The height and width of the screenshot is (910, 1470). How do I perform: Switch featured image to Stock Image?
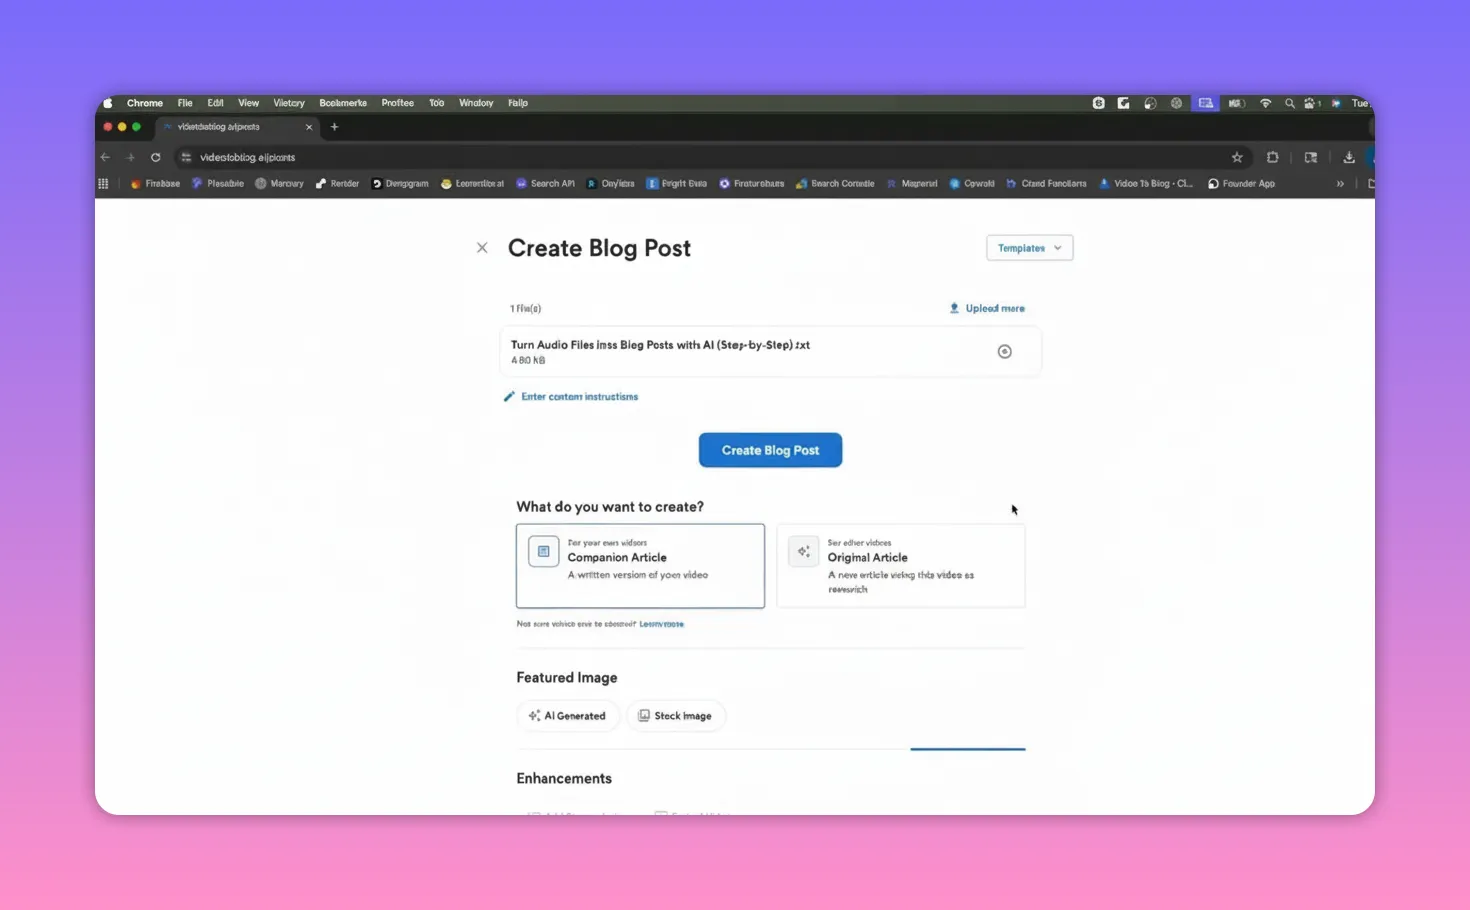click(676, 715)
